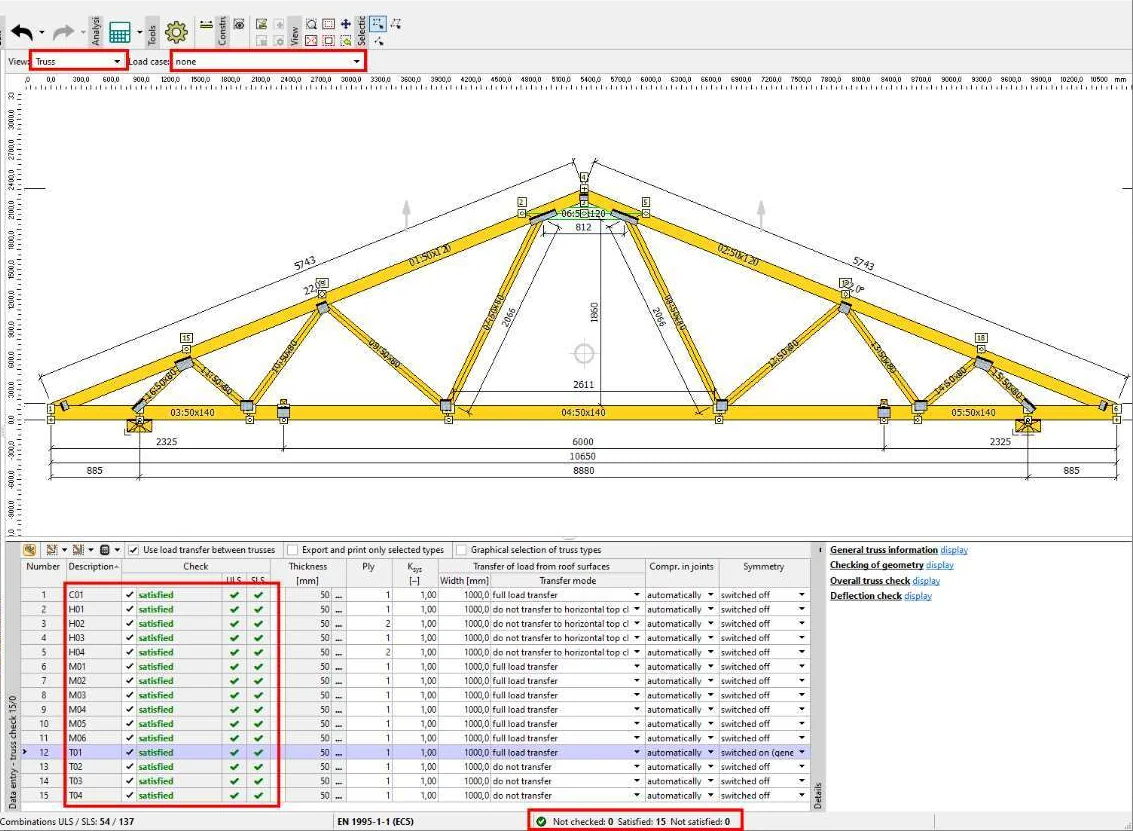Open the View dropdown showing 'Truss'
This screenshot has height=831, width=1133.
78,61
